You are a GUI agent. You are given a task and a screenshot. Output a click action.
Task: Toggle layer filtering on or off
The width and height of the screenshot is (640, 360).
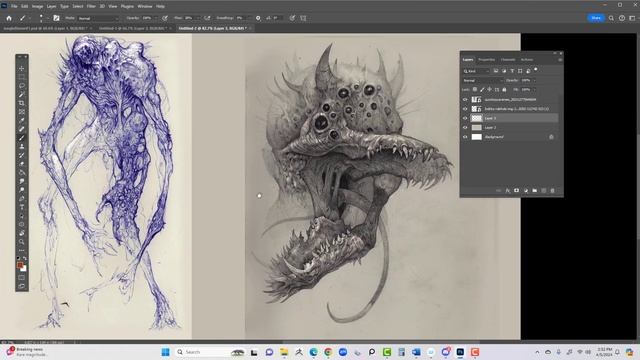click(x=536, y=70)
